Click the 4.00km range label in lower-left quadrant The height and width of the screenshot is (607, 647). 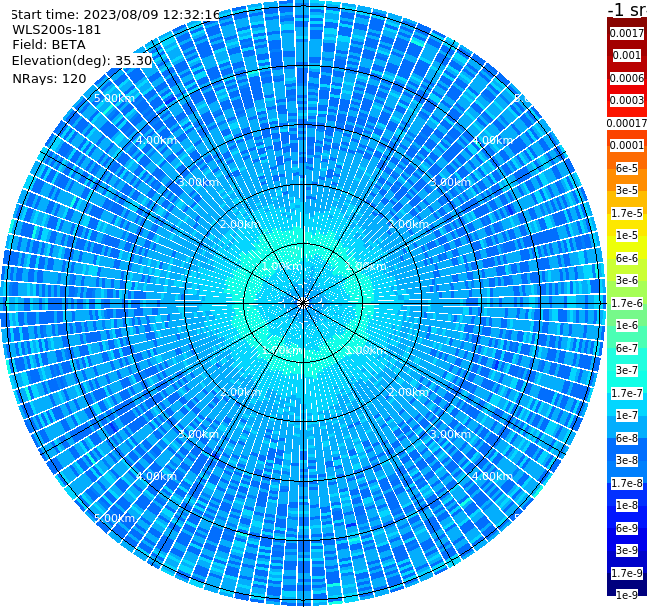(x=156, y=476)
